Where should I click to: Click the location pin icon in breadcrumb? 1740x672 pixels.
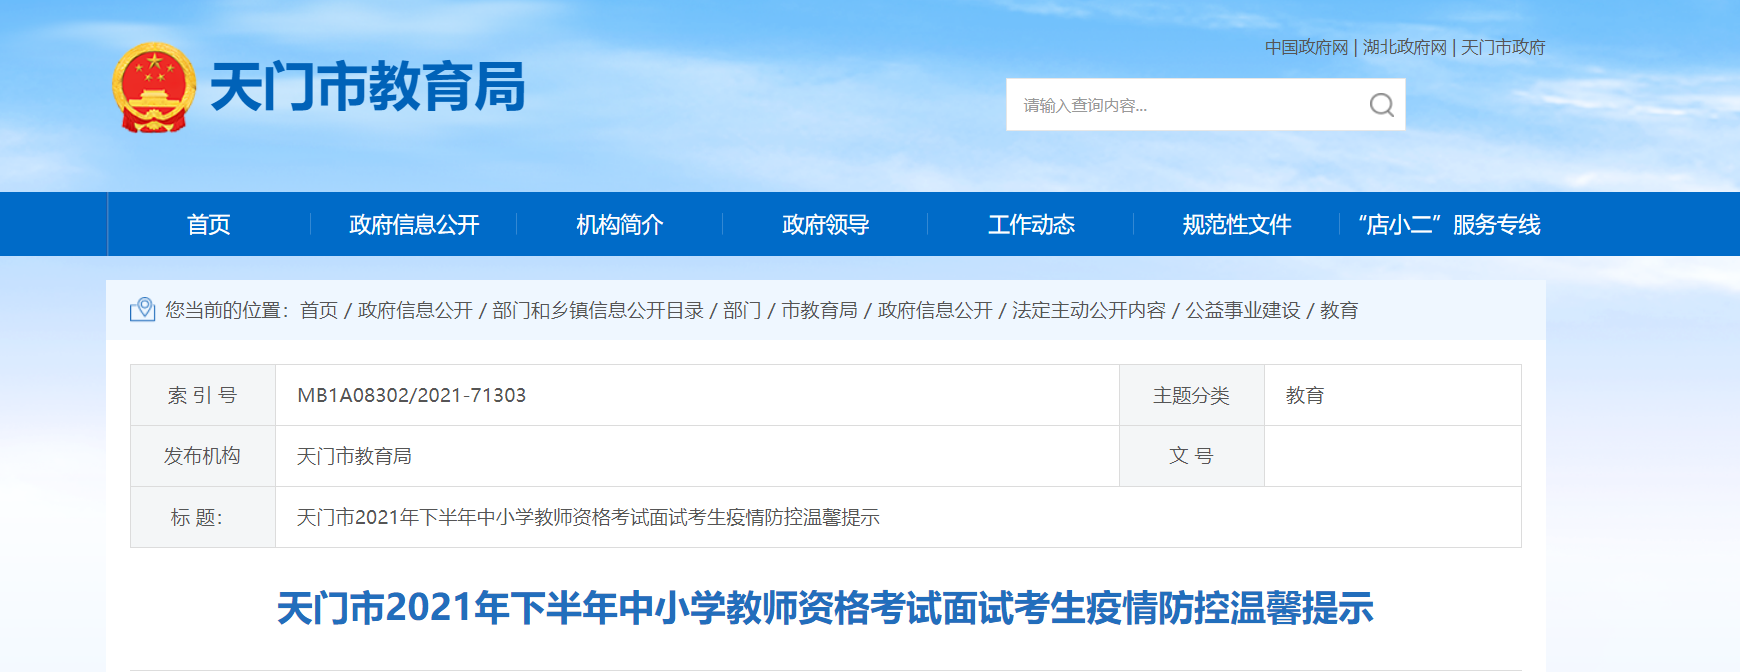point(143,310)
